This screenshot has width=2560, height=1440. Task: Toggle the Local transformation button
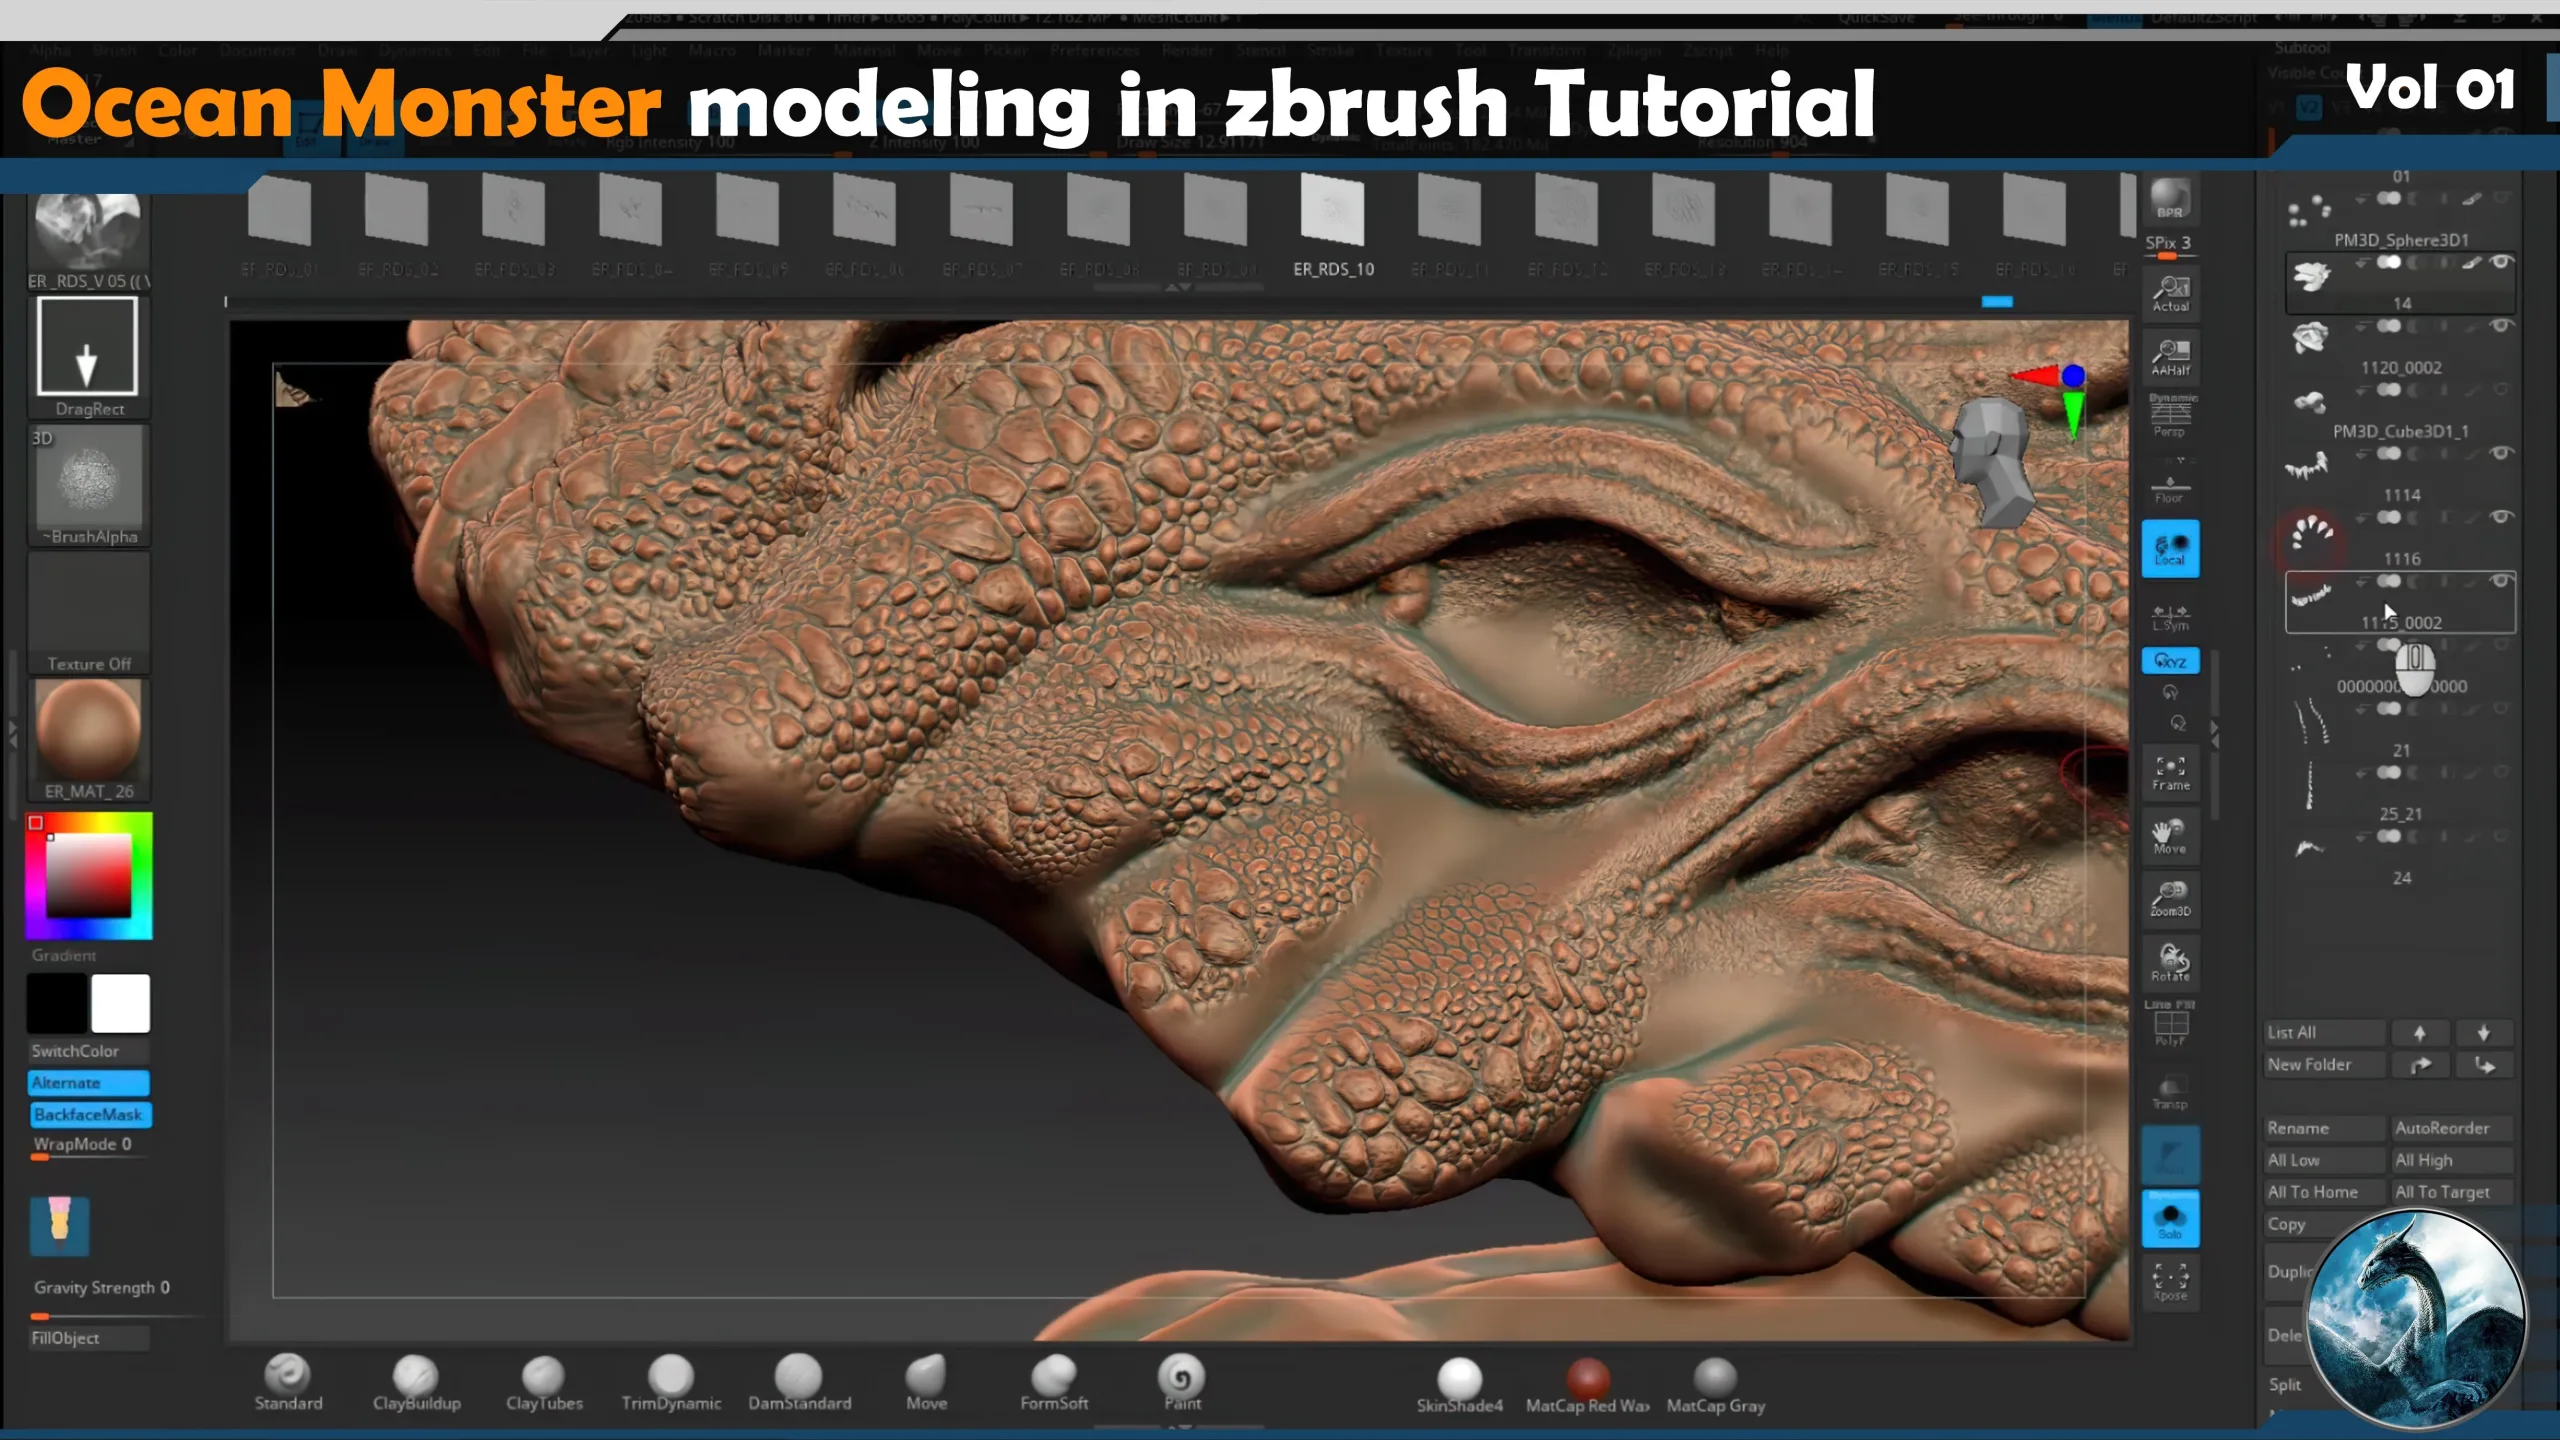[2170, 548]
